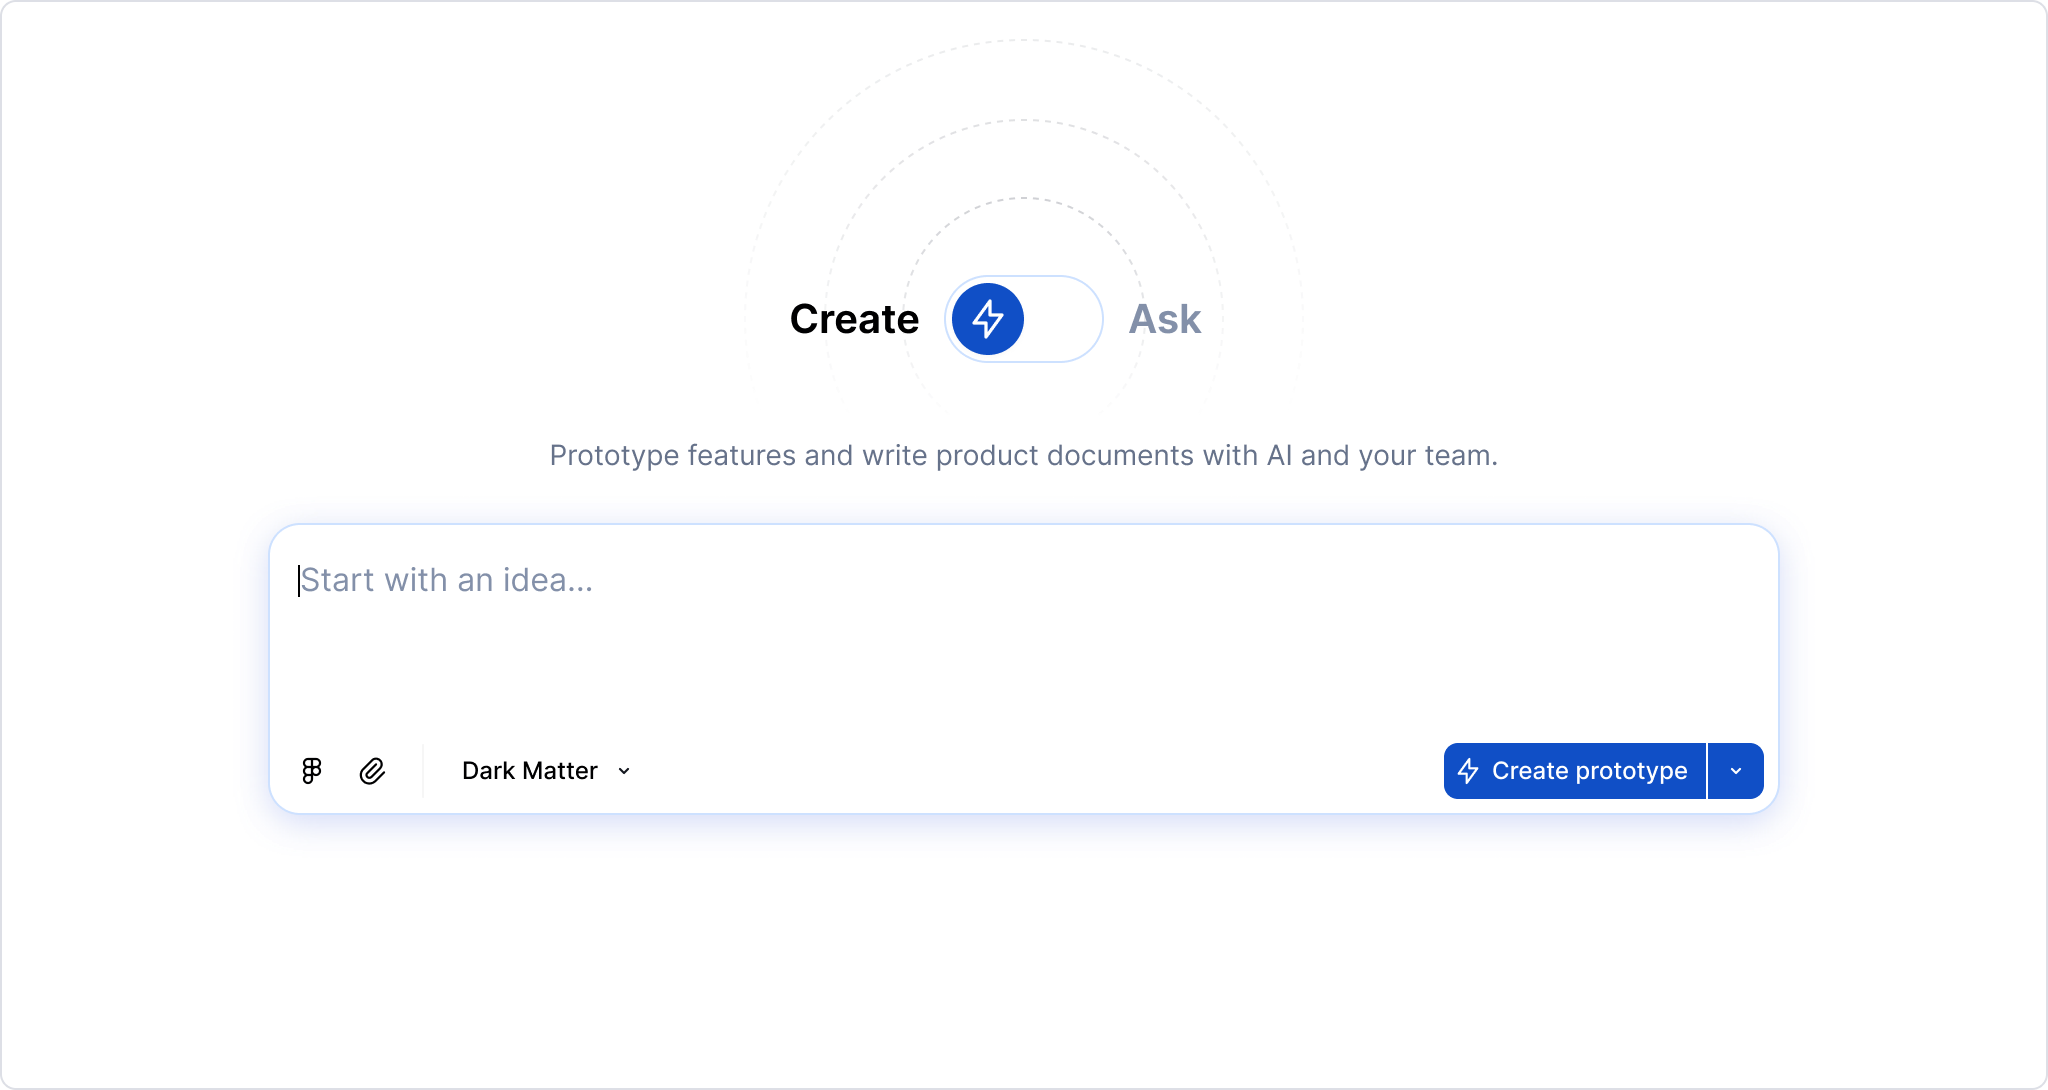Click the Figma icon beside the attachment icon
The width and height of the screenshot is (2048, 1090).
[x=311, y=770]
